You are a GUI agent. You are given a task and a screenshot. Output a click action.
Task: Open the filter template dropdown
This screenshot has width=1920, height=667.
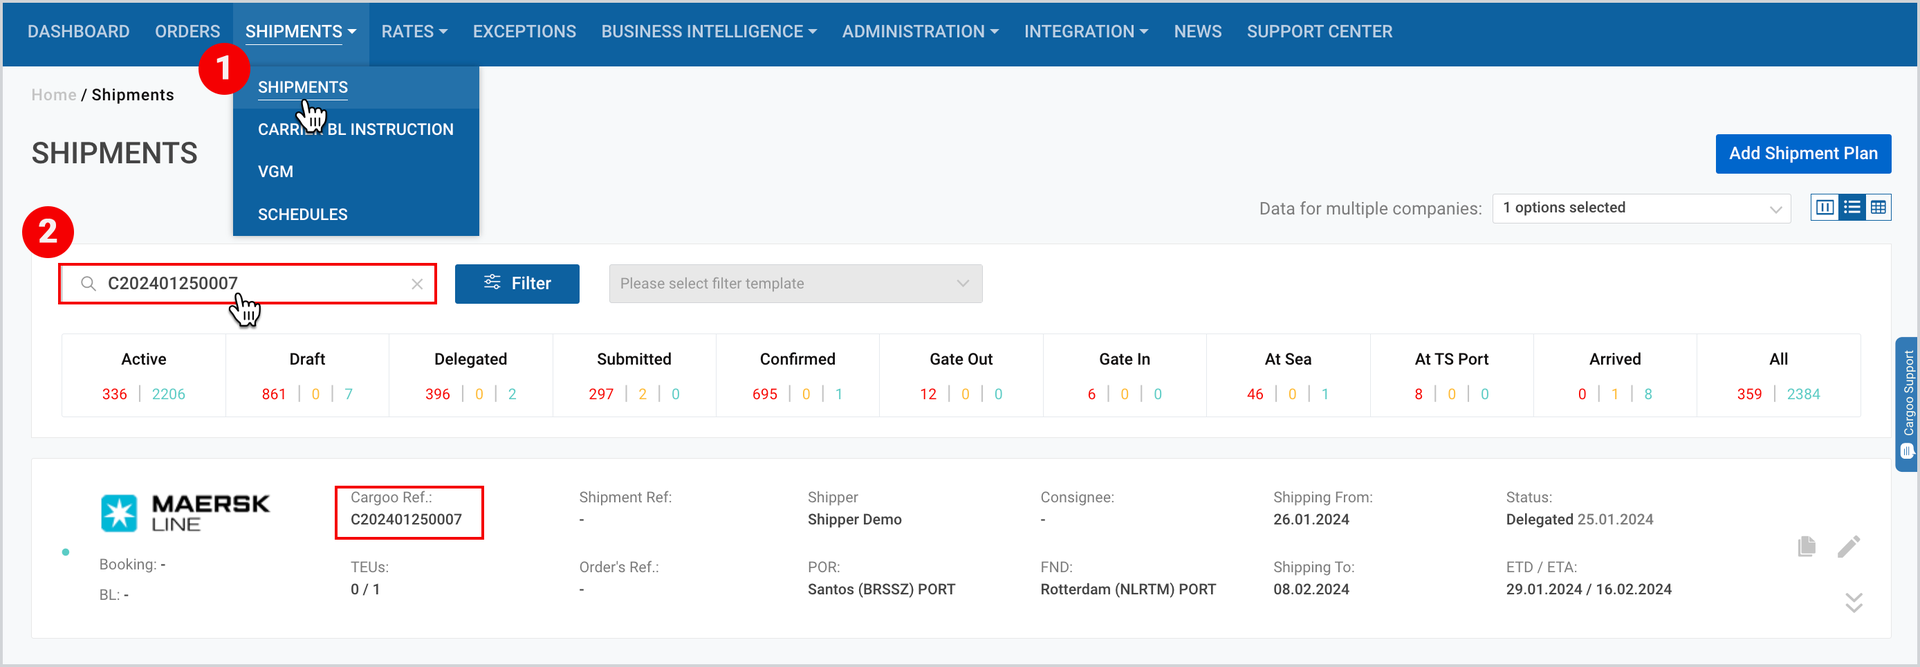tap(795, 284)
